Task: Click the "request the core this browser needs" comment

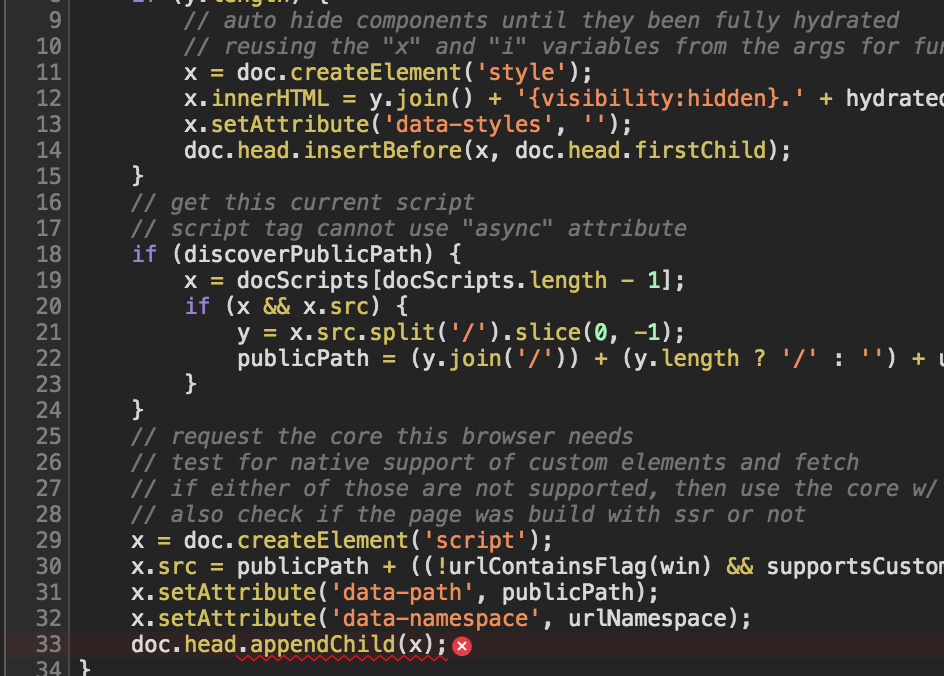Action: coord(382,436)
